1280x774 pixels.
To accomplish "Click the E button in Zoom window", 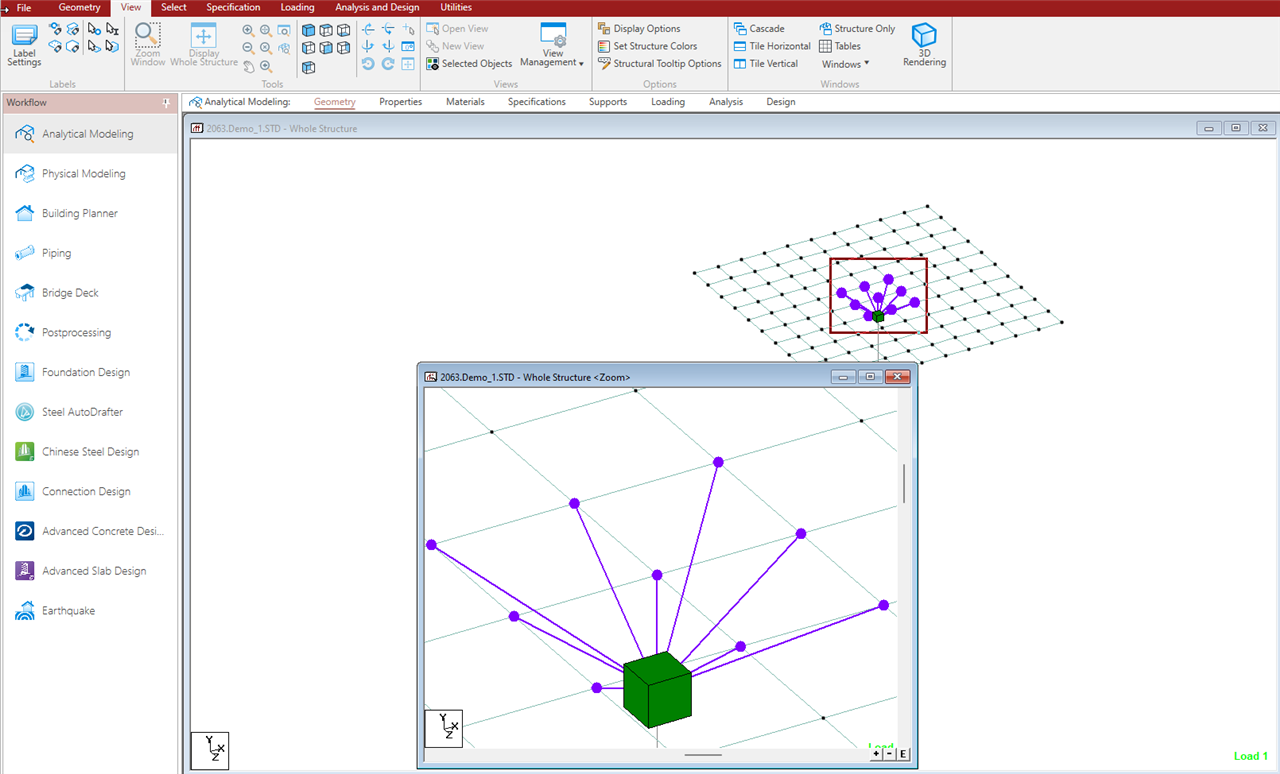I will tap(904, 755).
